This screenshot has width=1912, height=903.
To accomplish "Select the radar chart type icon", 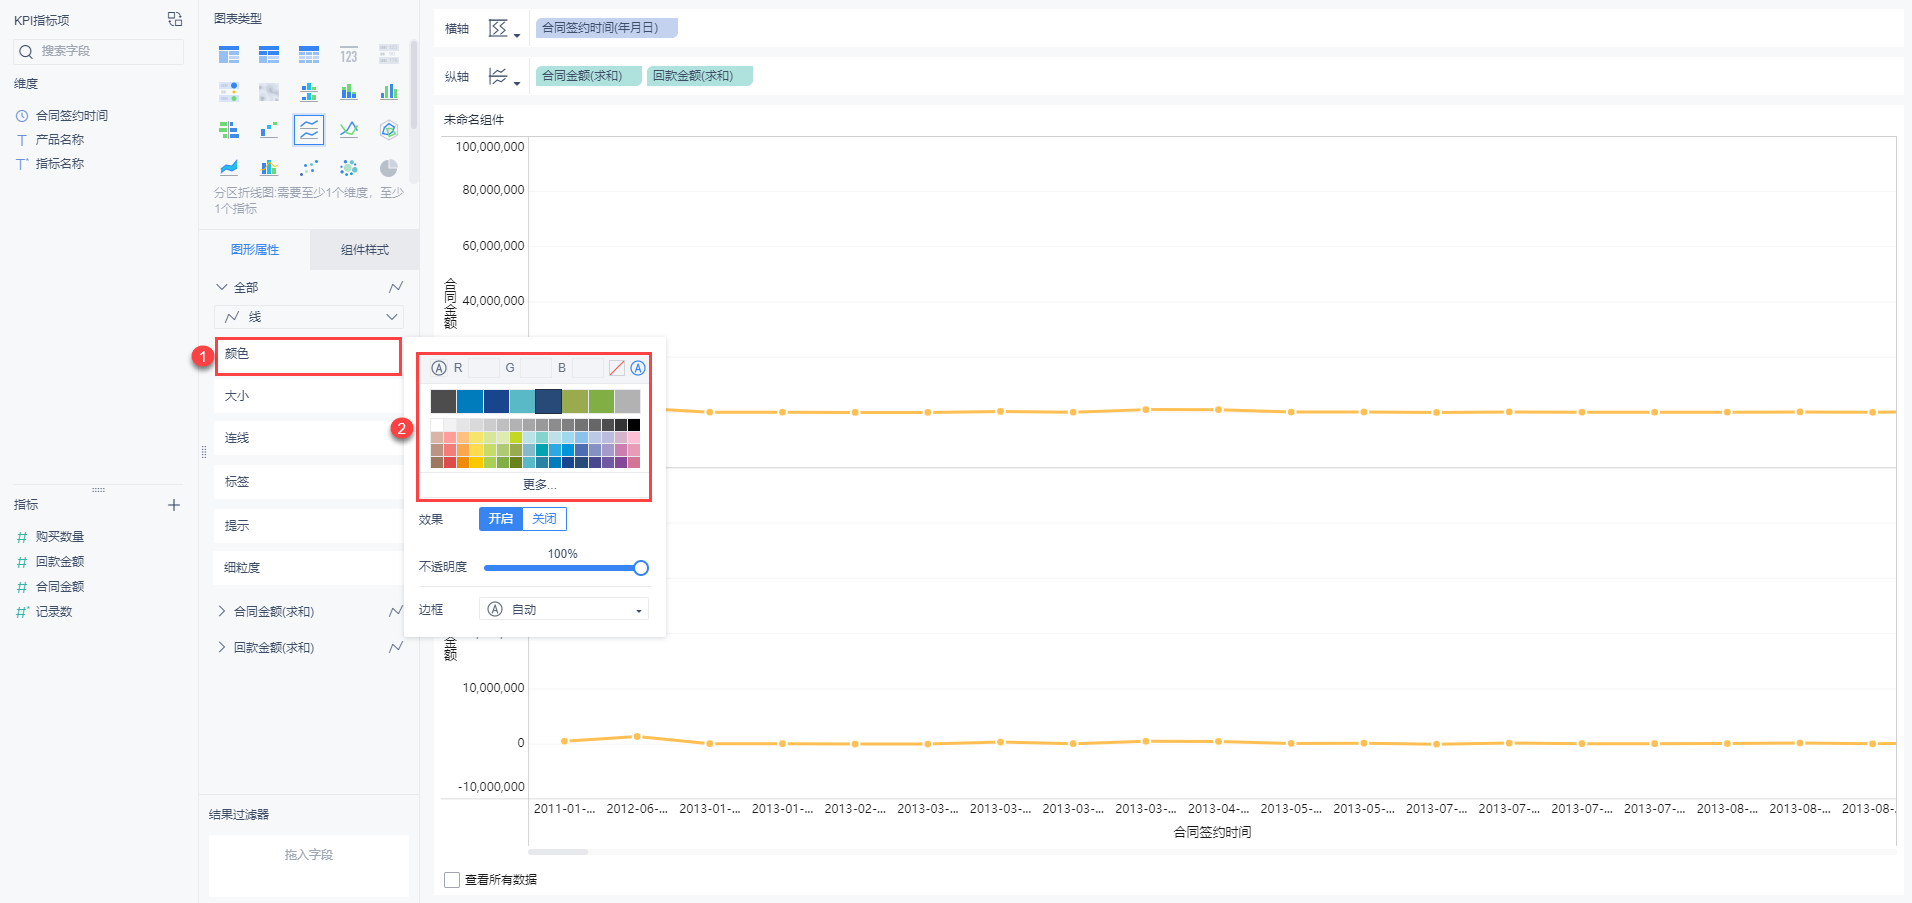I will (x=389, y=130).
